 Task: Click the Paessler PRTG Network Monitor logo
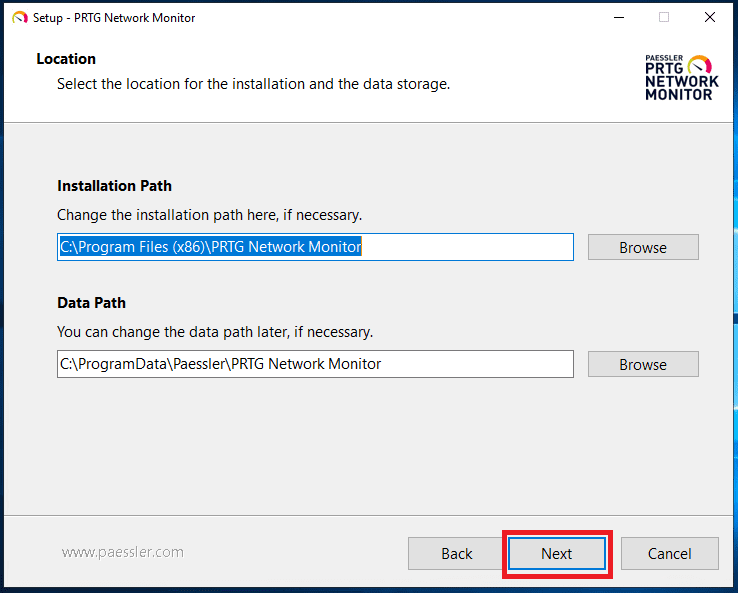tap(682, 77)
